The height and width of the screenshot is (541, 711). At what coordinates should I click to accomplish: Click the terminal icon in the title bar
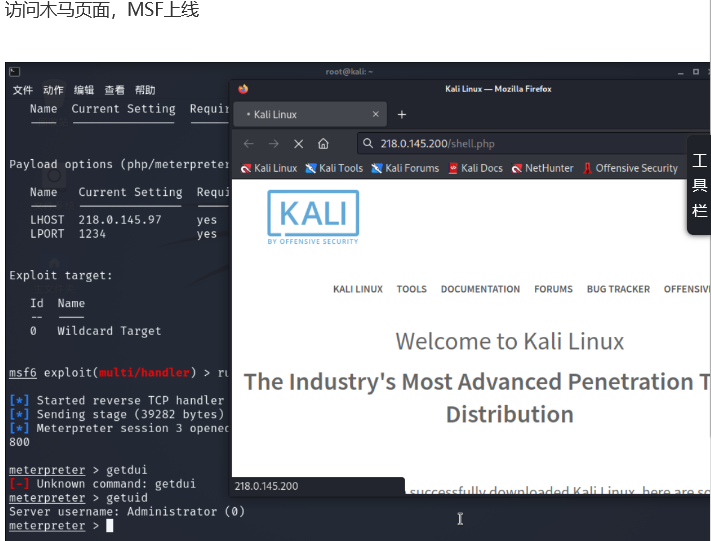coord(15,72)
